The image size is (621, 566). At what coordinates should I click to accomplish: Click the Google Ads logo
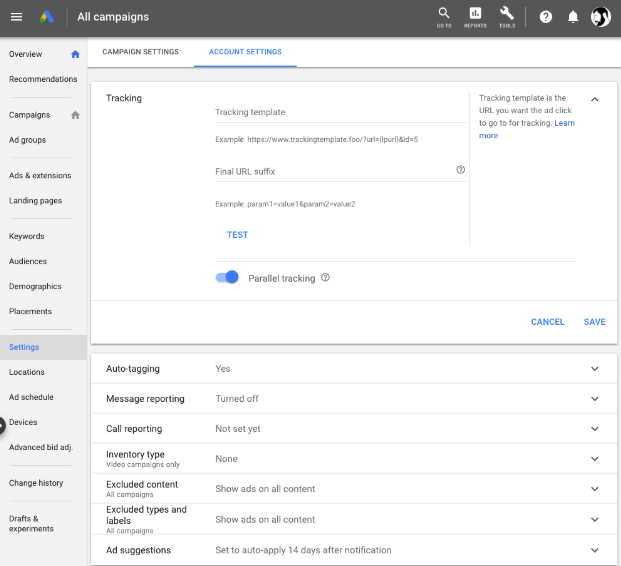47,17
